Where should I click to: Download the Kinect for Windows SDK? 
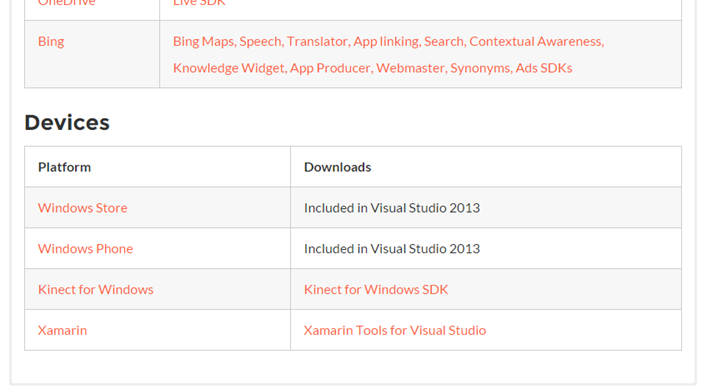(x=376, y=289)
